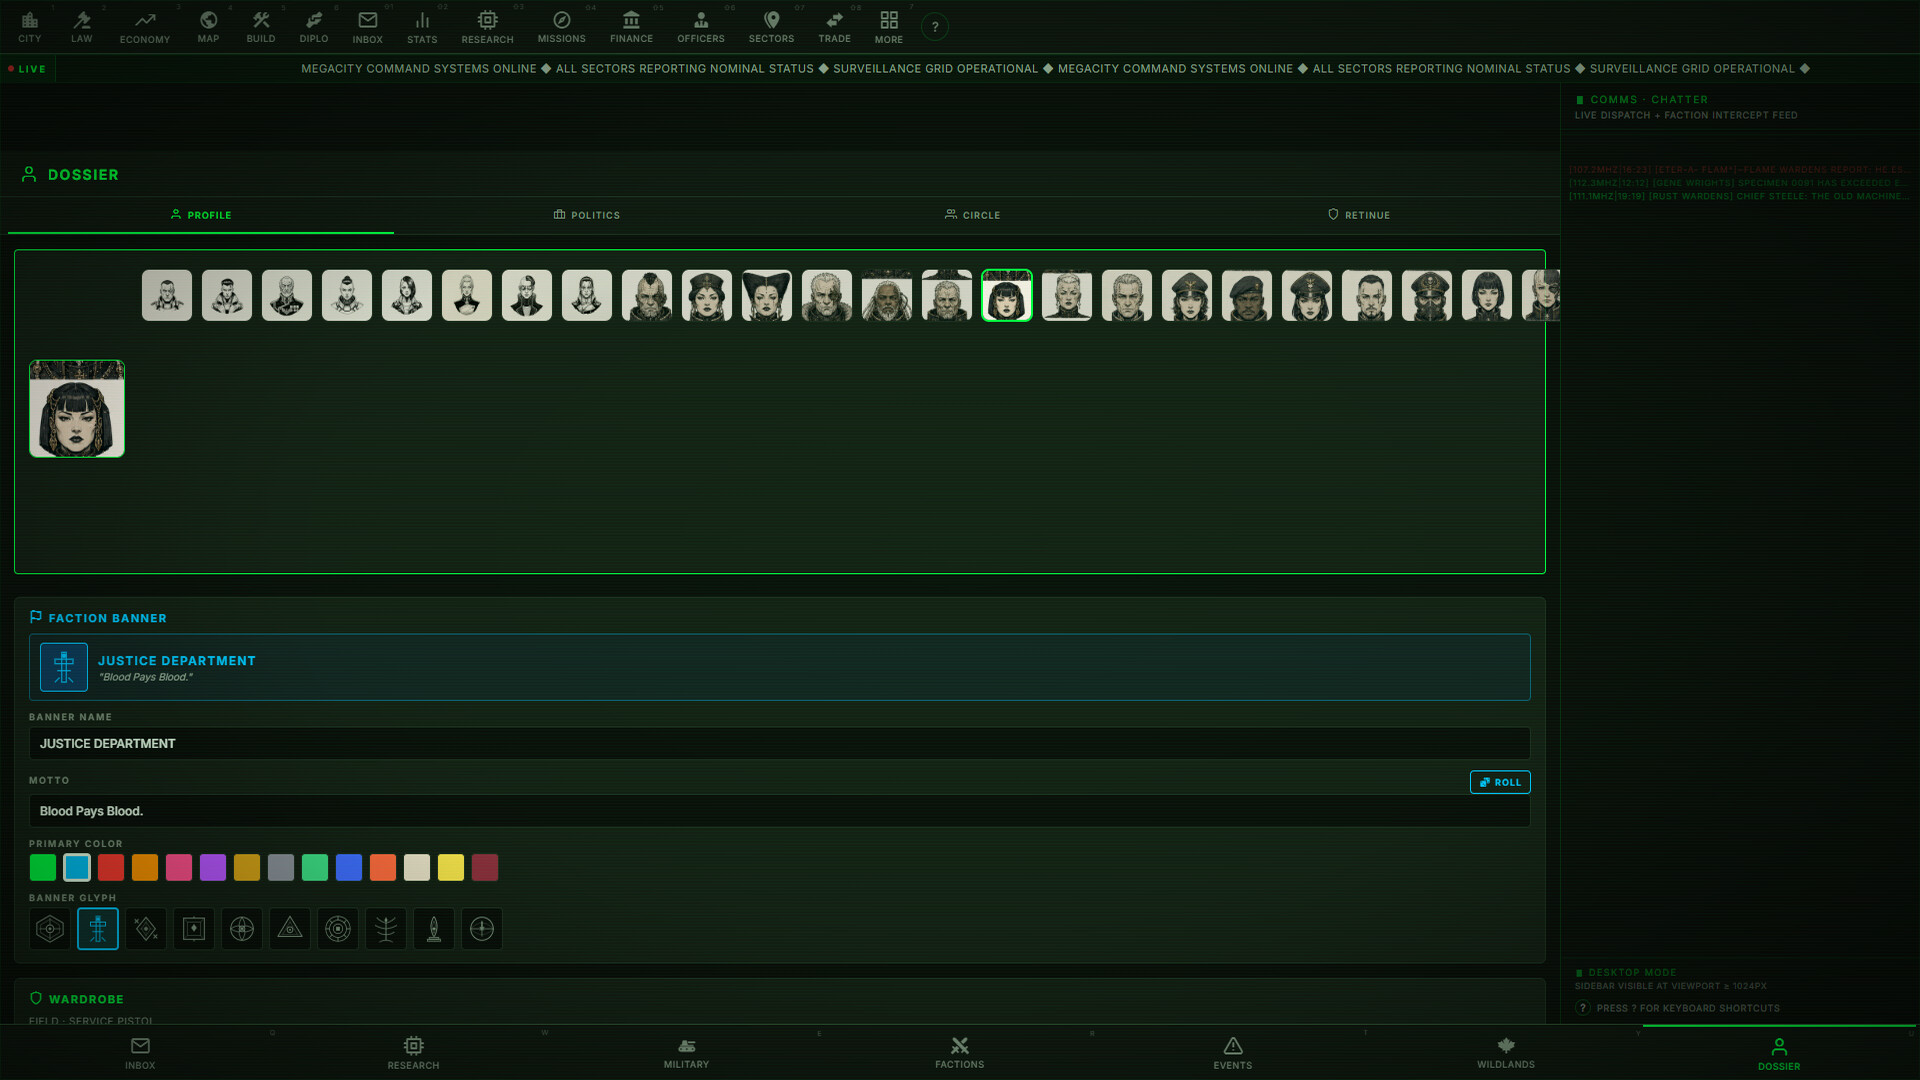
Task: Open Military in bottom navigation
Action: click(686, 1053)
